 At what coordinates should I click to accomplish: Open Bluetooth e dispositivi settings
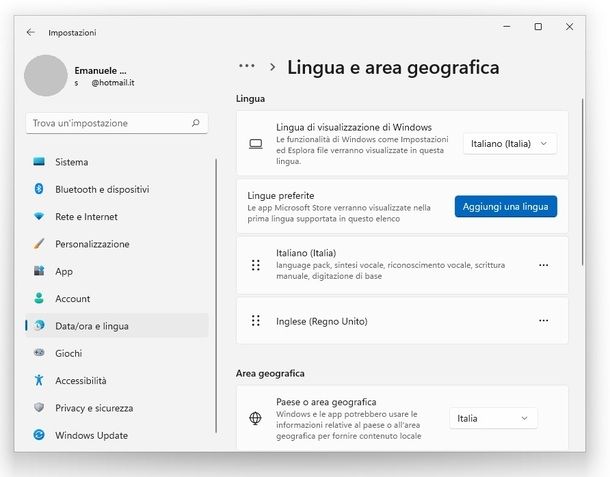pyautogui.click(x=117, y=189)
